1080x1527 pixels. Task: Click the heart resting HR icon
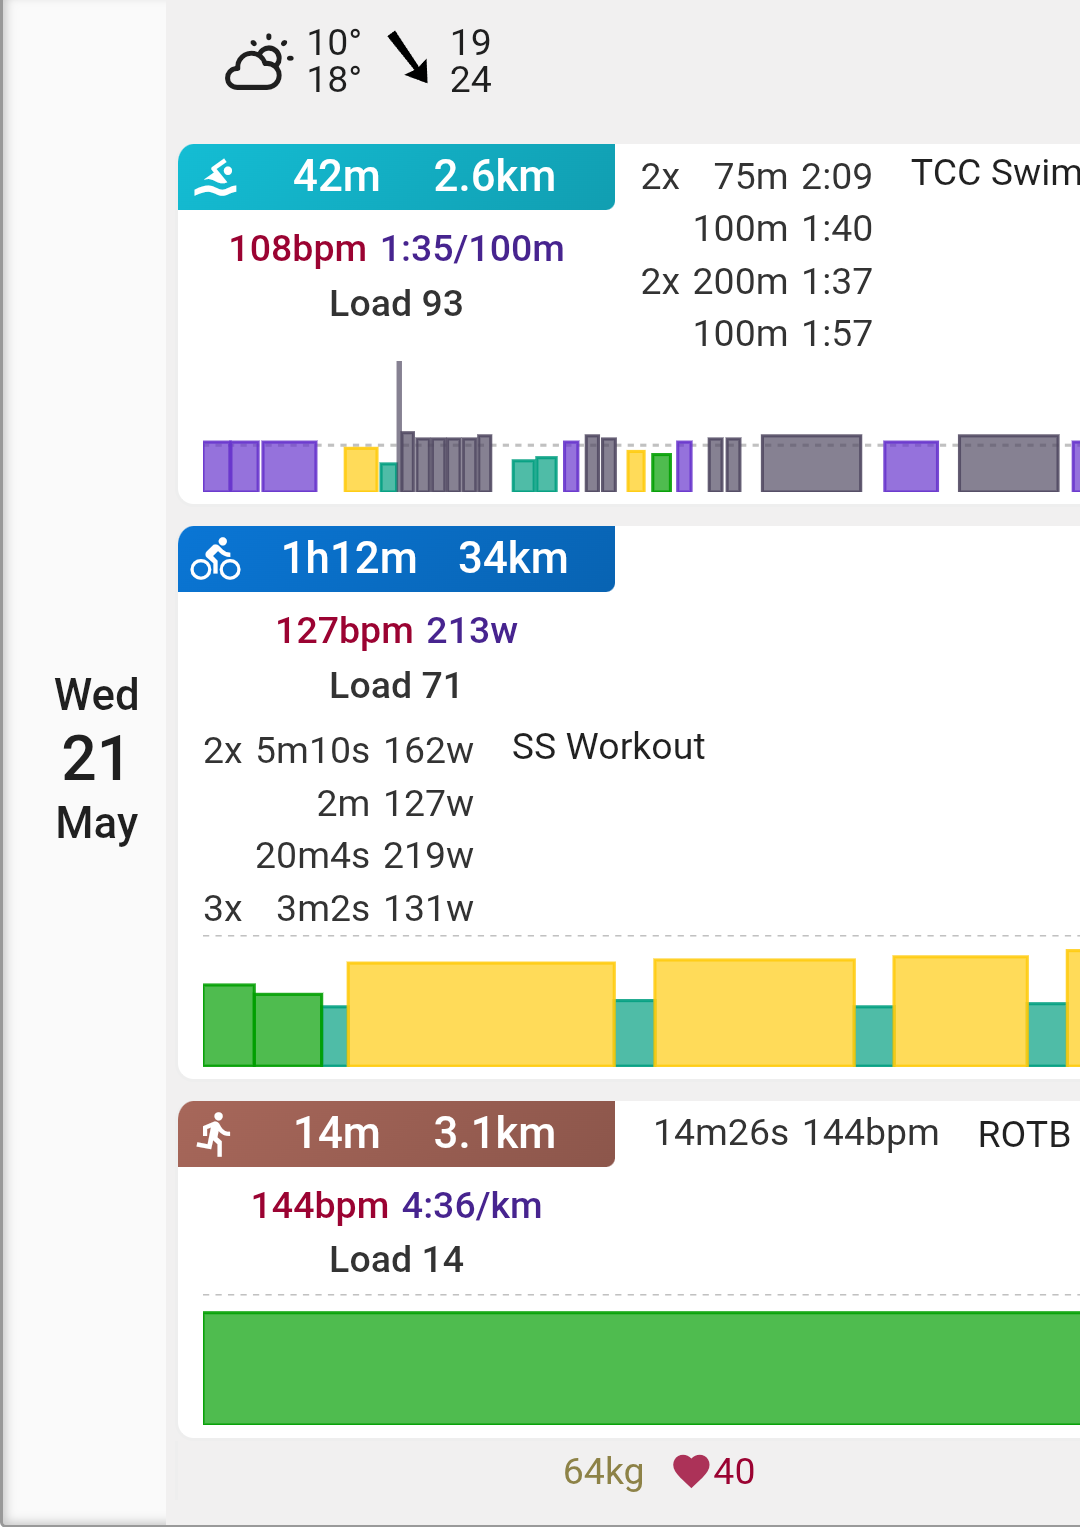(x=691, y=1471)
